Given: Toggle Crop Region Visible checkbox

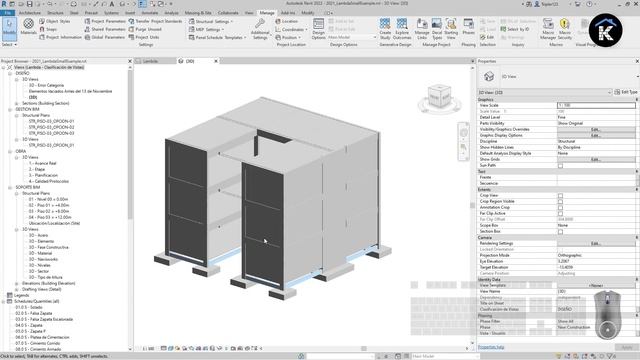Looking at the screenshot, I should 560,202.
